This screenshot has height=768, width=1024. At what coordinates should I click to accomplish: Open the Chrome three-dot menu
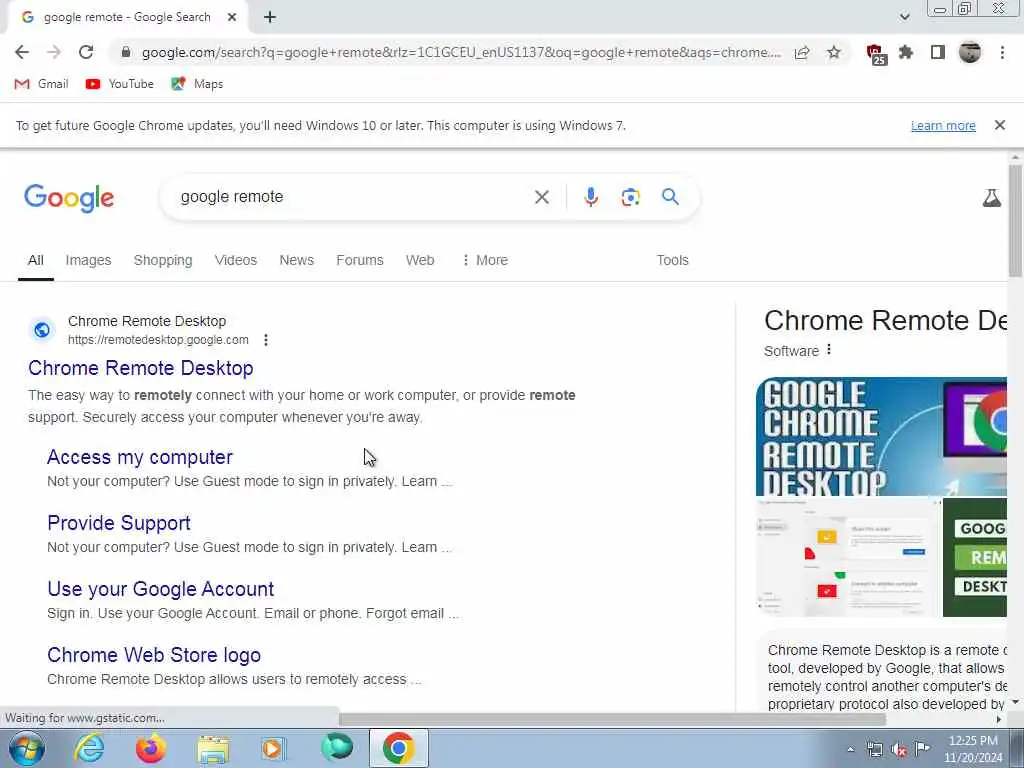1002,52
